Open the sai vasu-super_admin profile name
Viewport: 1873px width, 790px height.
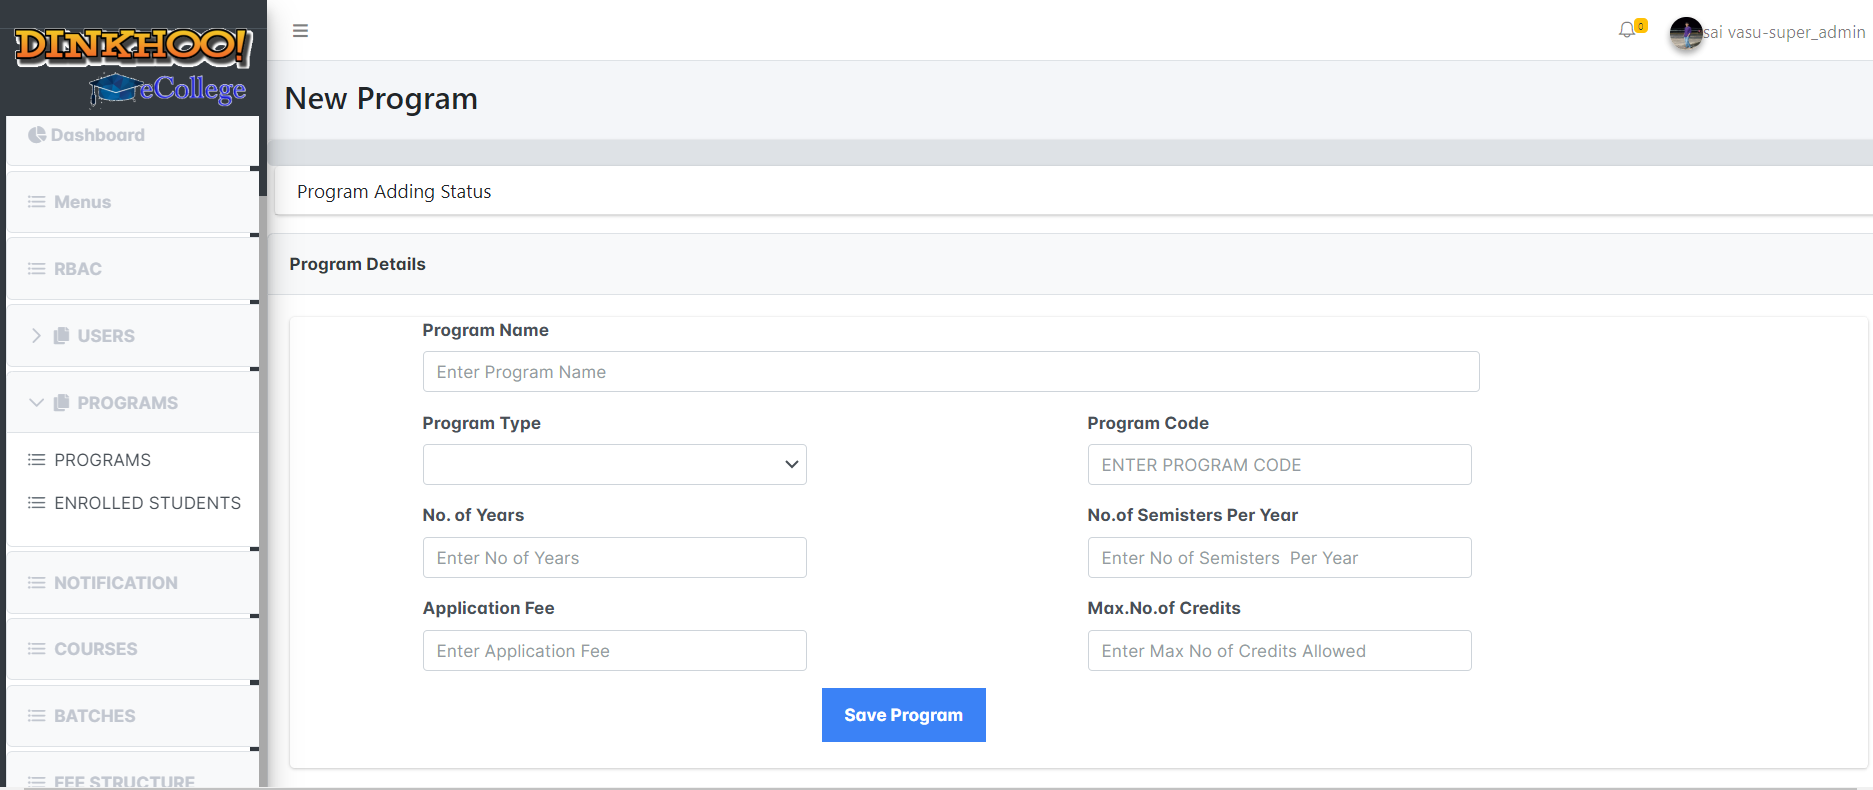click(x=1784, y=32)
